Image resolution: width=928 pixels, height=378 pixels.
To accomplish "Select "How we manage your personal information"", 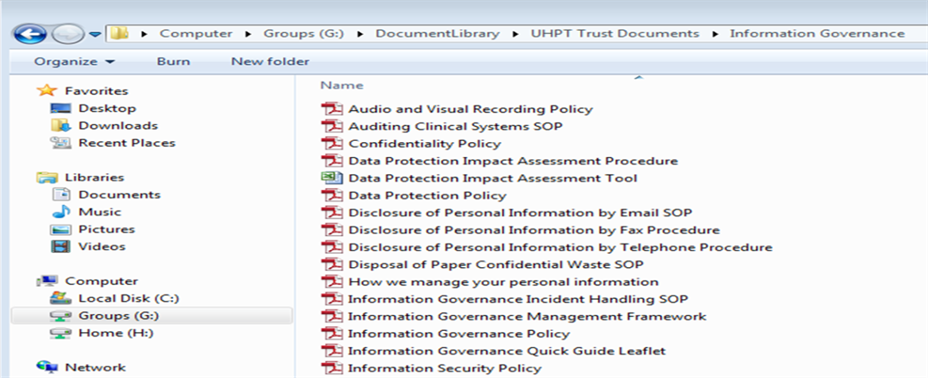I will coord(503,282).
